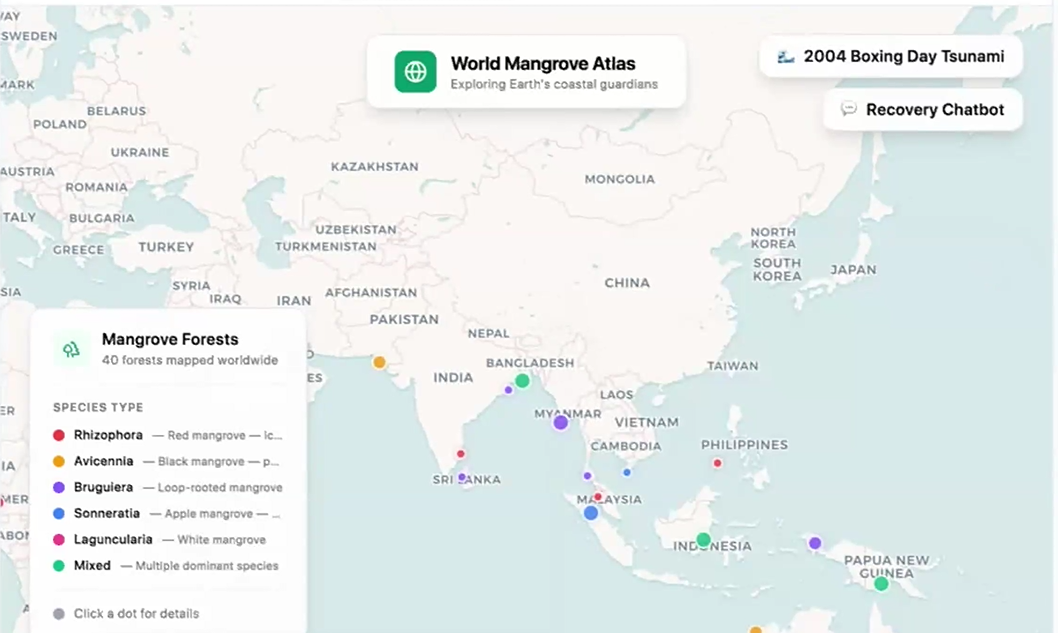
Task: Select the orange forest marker near Pakistan coast
Action: [379, 362]
